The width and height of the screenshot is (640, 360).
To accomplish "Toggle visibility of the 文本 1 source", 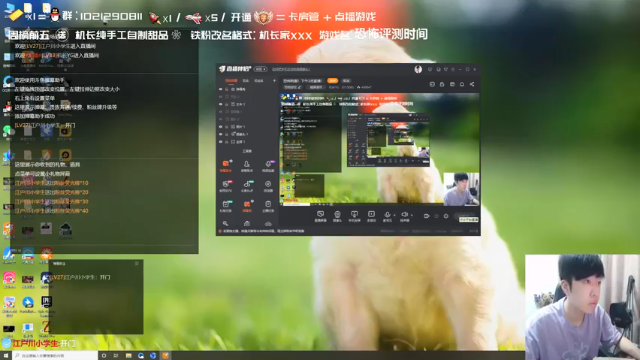I will click(x=221, y=104).
